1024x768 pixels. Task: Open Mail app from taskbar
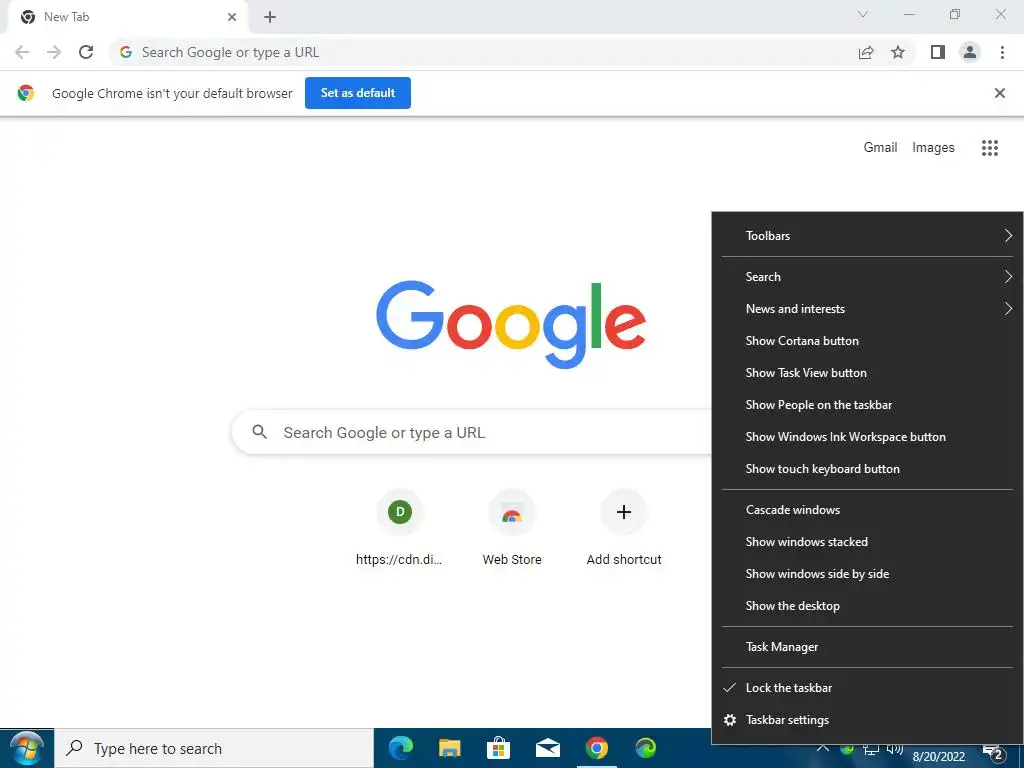pyautogui.click(x=547, y=748)
